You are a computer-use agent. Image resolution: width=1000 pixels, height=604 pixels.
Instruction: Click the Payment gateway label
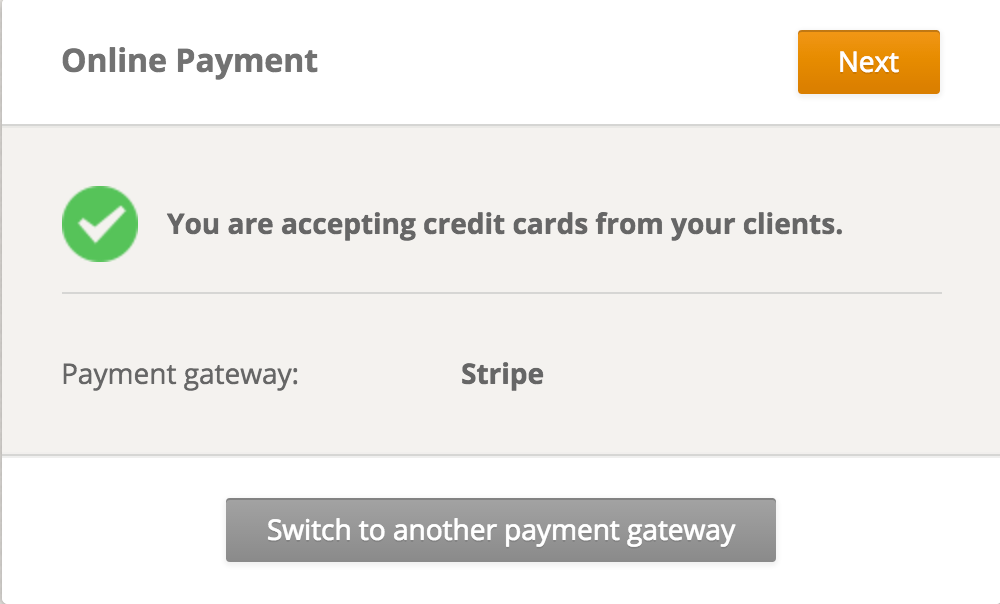point(180,374)
